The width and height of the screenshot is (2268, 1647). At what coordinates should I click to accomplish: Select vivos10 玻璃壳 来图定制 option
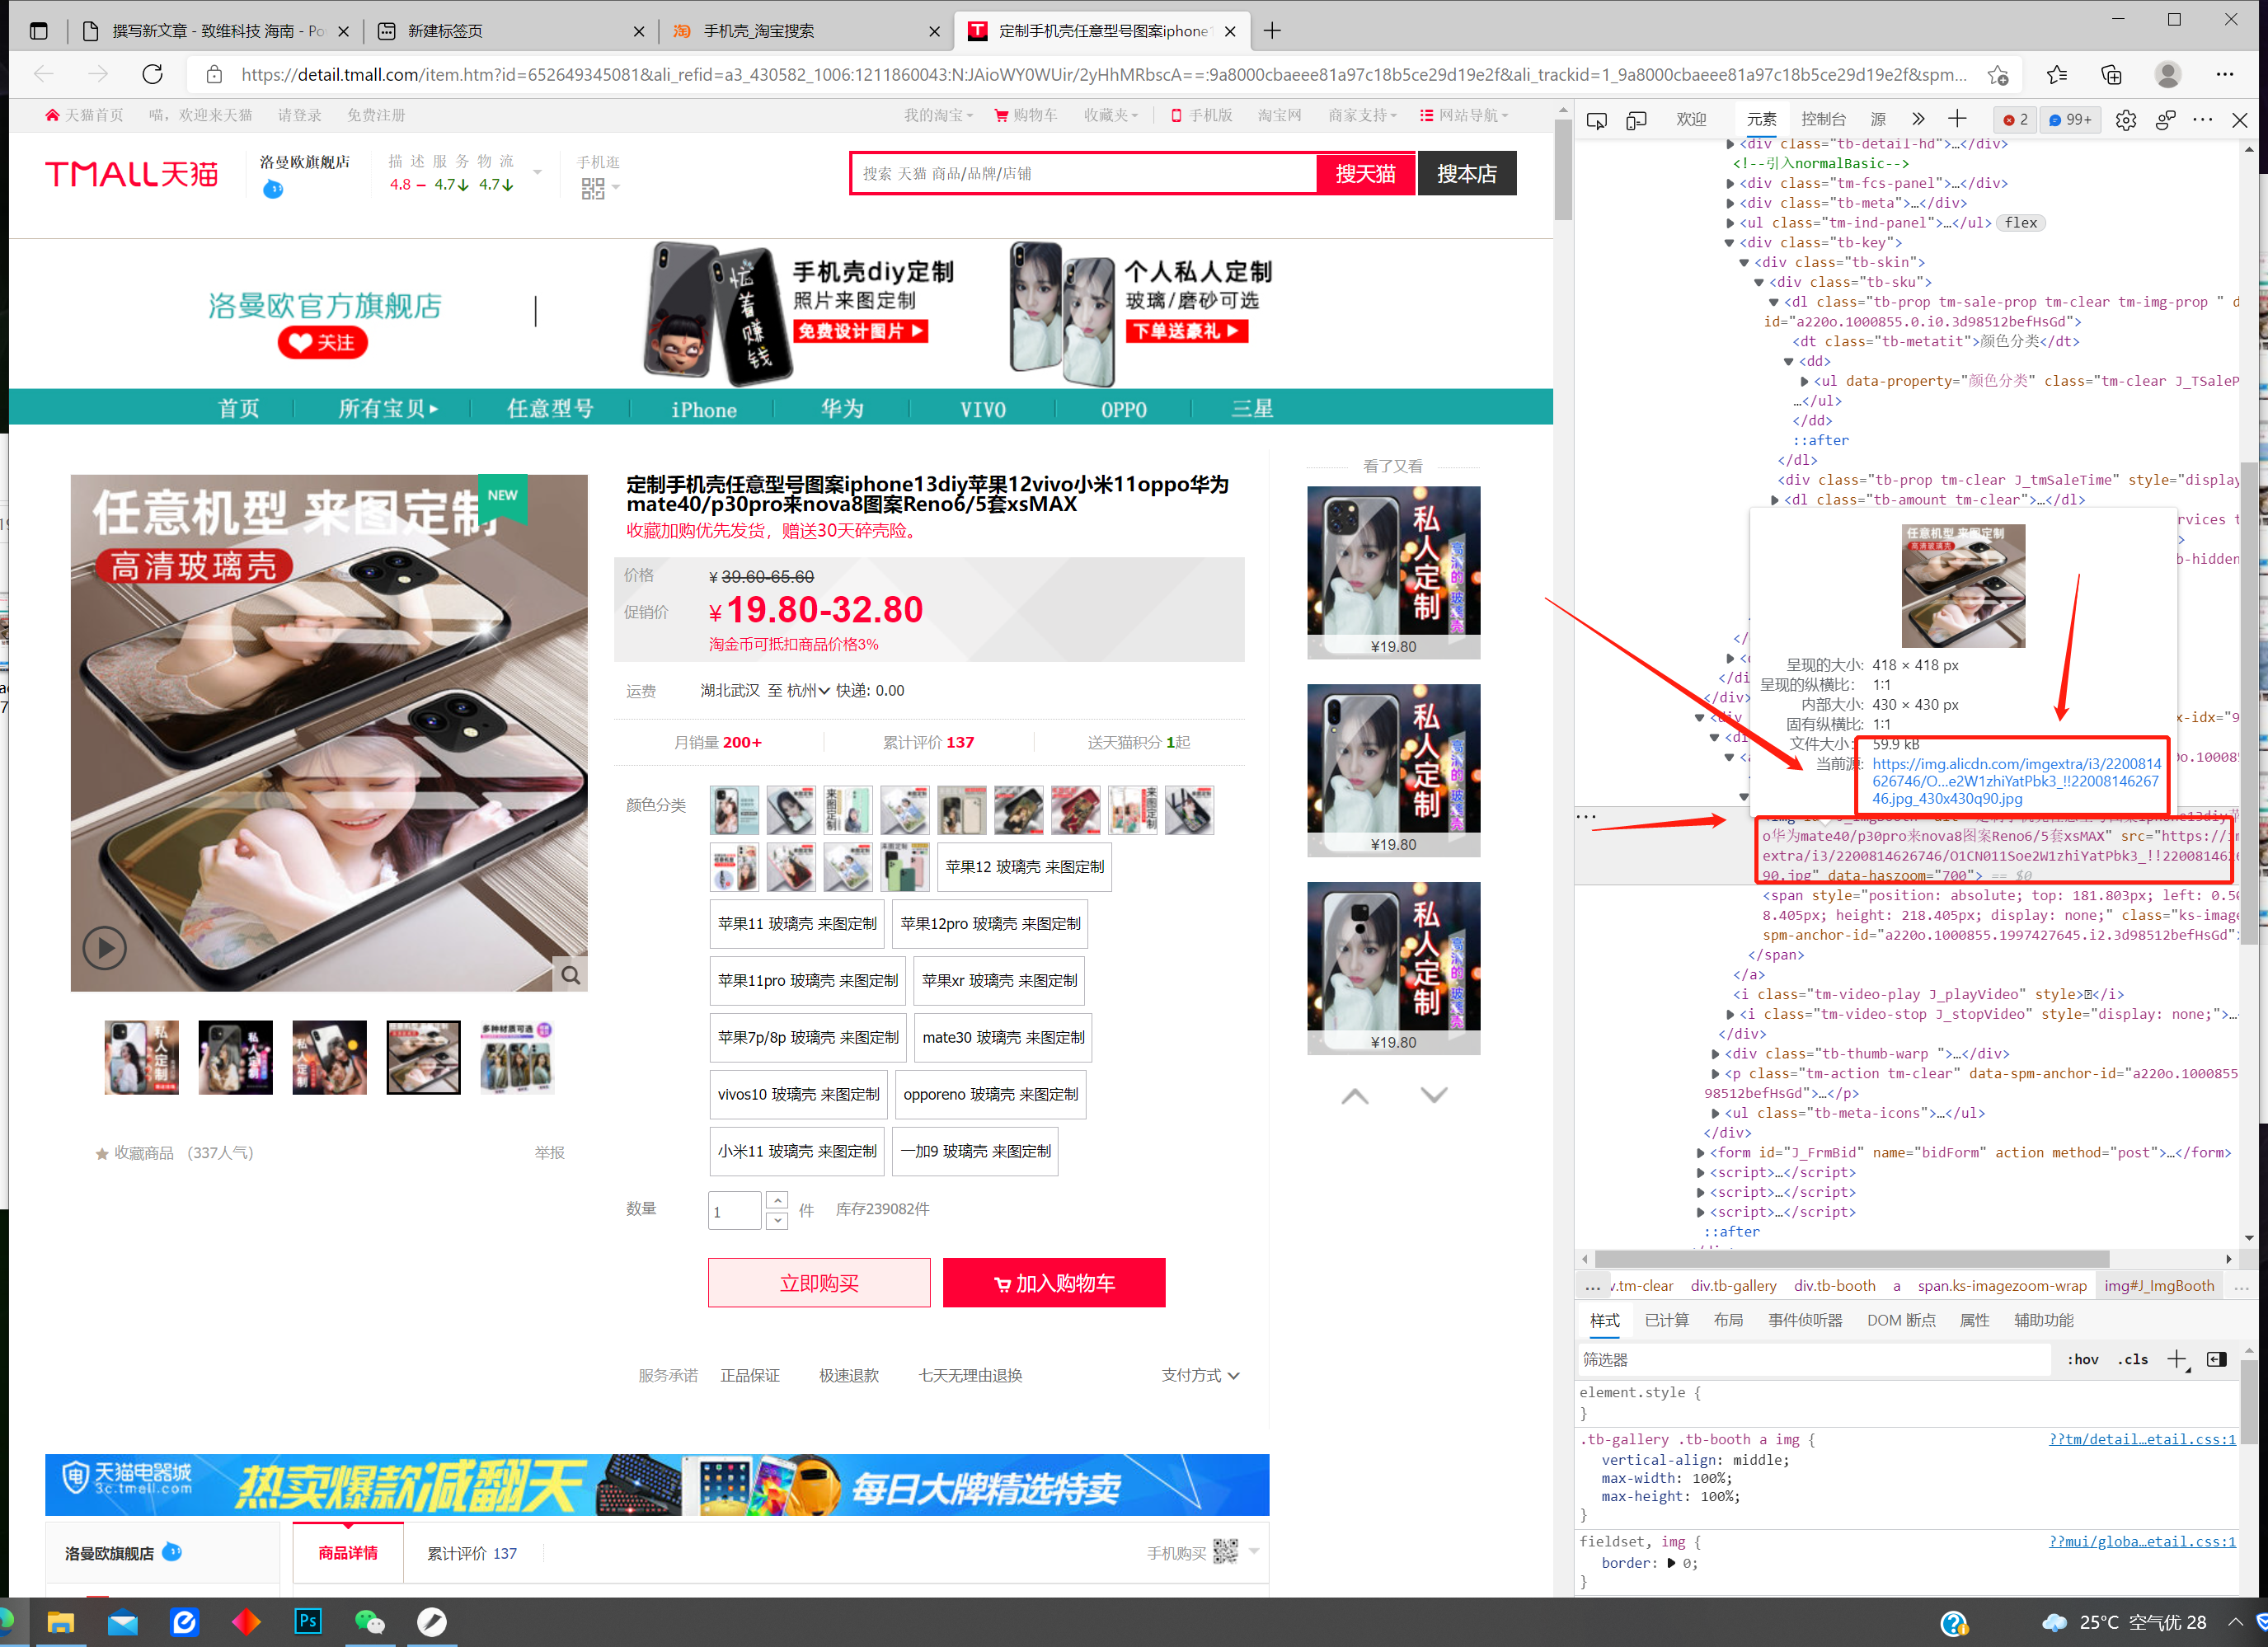coord(798,1095)
